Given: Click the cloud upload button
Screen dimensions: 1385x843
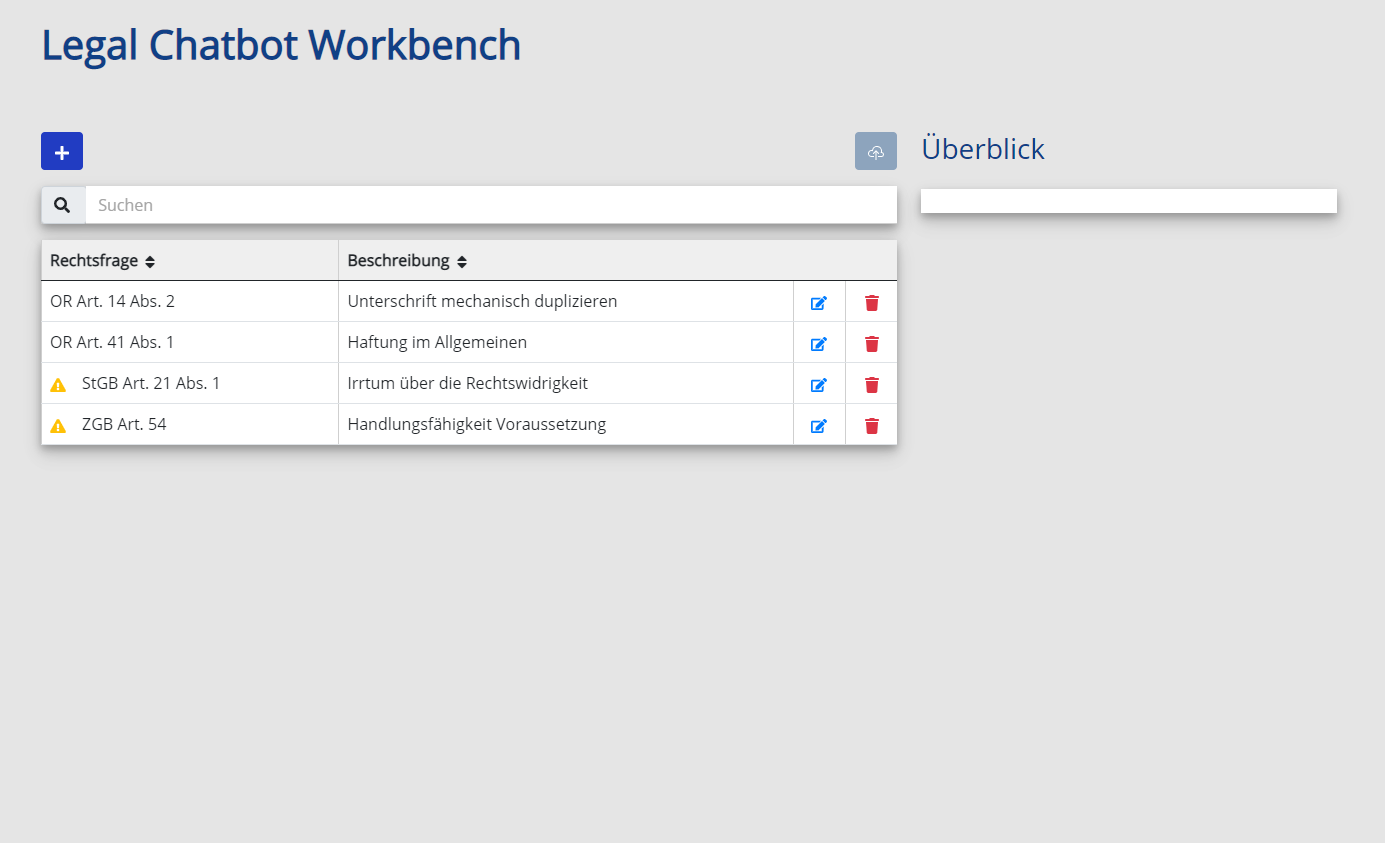Looking at the screenshot, I should click(876, 151).
